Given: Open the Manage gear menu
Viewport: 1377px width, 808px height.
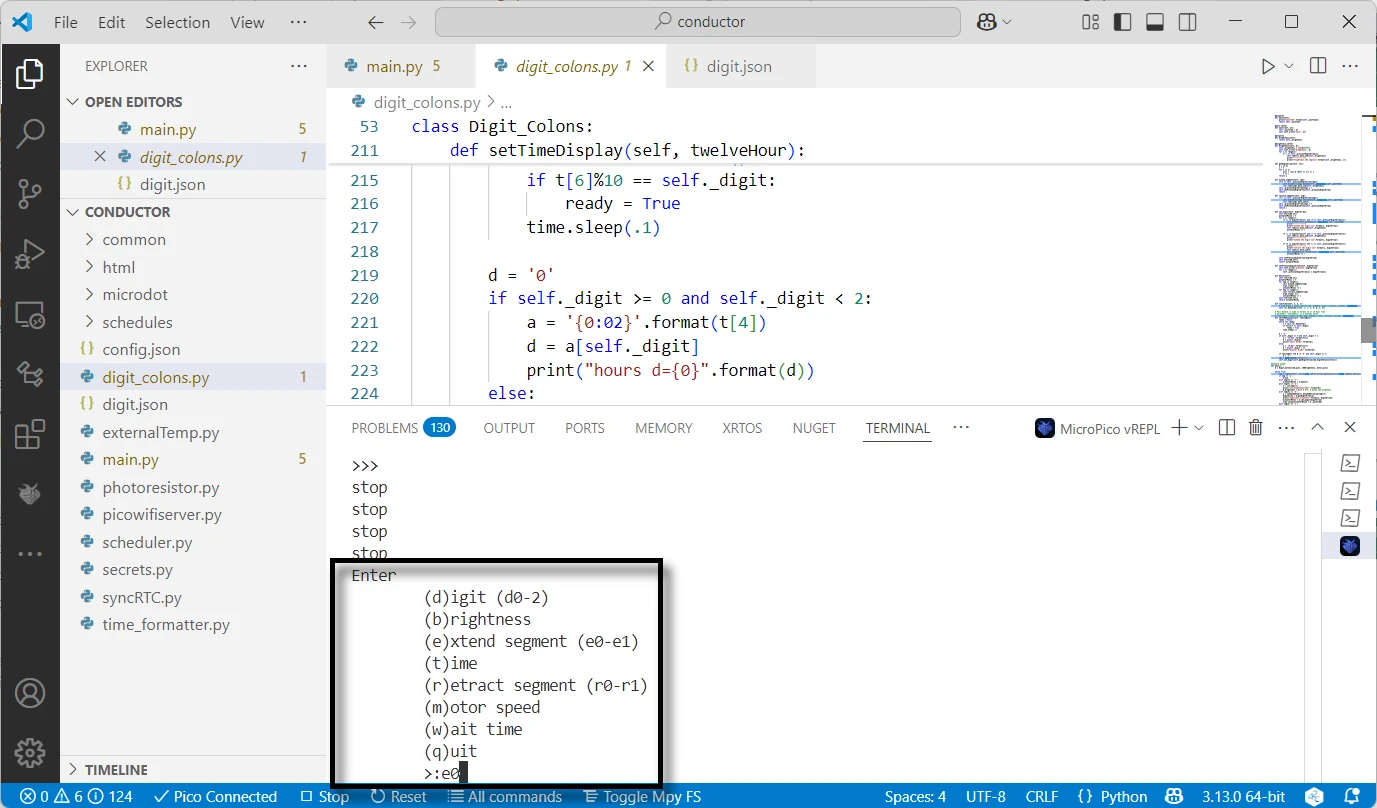Looking at the screenshot, I should 30,753.
